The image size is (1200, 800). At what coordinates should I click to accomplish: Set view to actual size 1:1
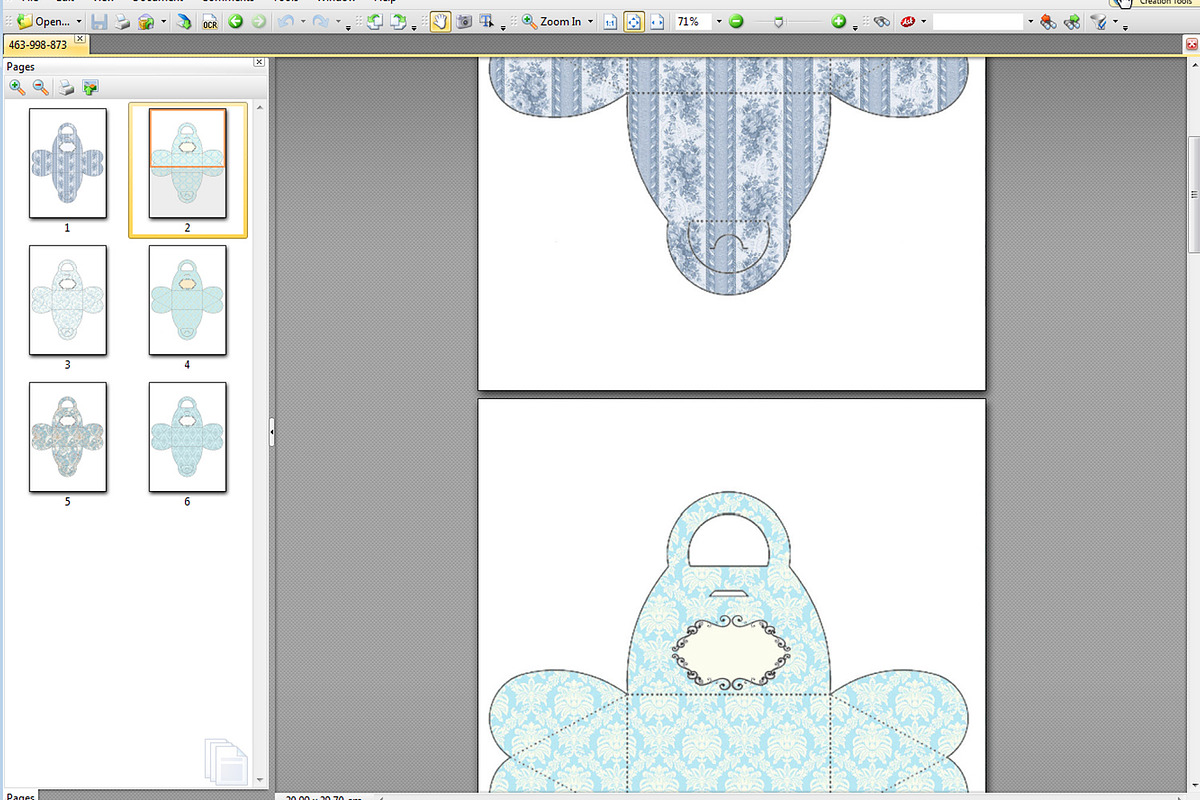click(611, 21)
